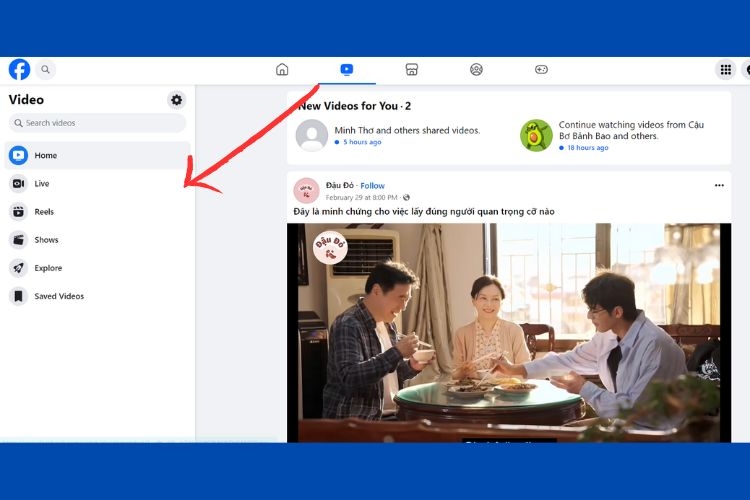
Task: Click the Facebook logo icon
Action: [19, 69]
